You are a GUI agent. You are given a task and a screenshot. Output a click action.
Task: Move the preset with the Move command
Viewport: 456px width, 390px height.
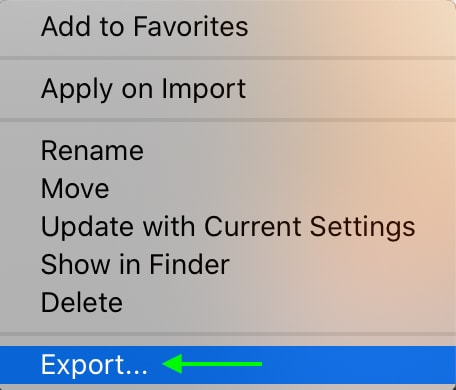[x=228, y=189]
